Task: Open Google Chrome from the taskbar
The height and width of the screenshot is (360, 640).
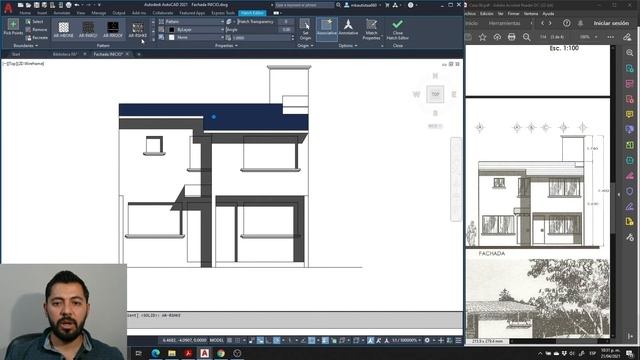Action: 221,353
